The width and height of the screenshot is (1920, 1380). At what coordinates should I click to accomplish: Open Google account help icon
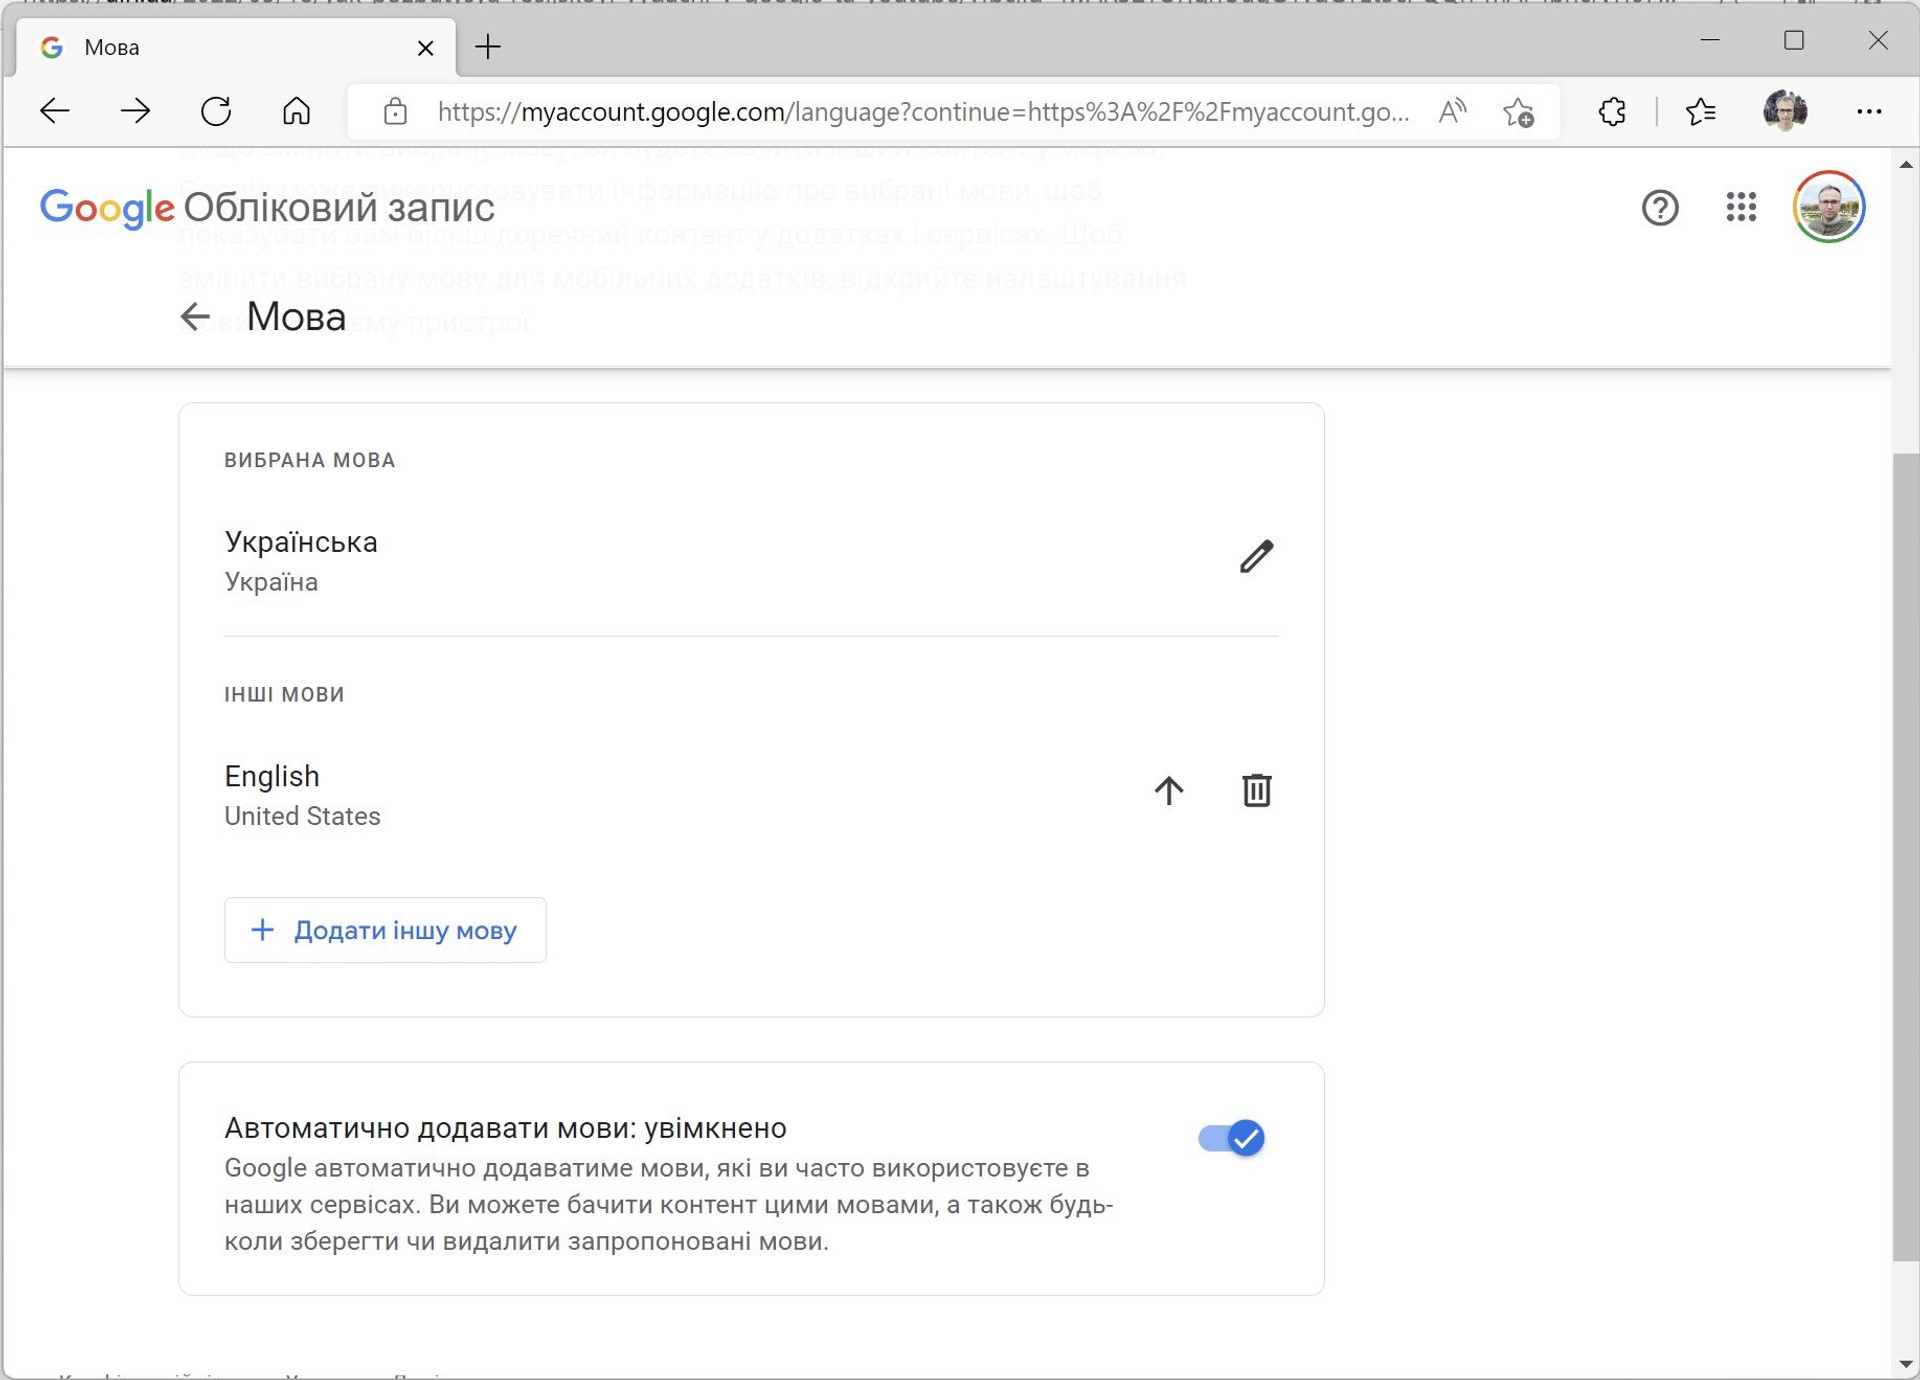(x=1660, y=207)
